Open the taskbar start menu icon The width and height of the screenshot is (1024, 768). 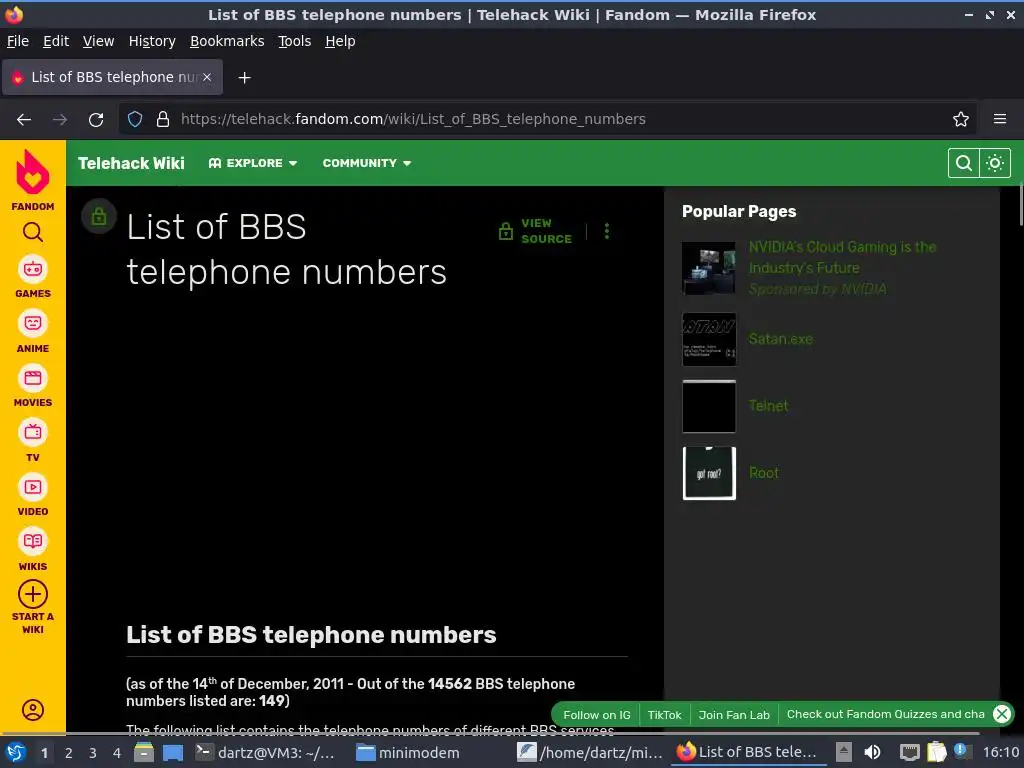(x=16, y=752)
